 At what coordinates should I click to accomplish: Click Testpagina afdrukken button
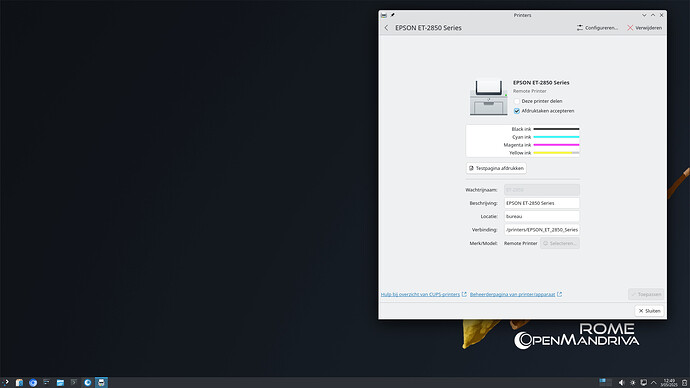click(496, 168)
